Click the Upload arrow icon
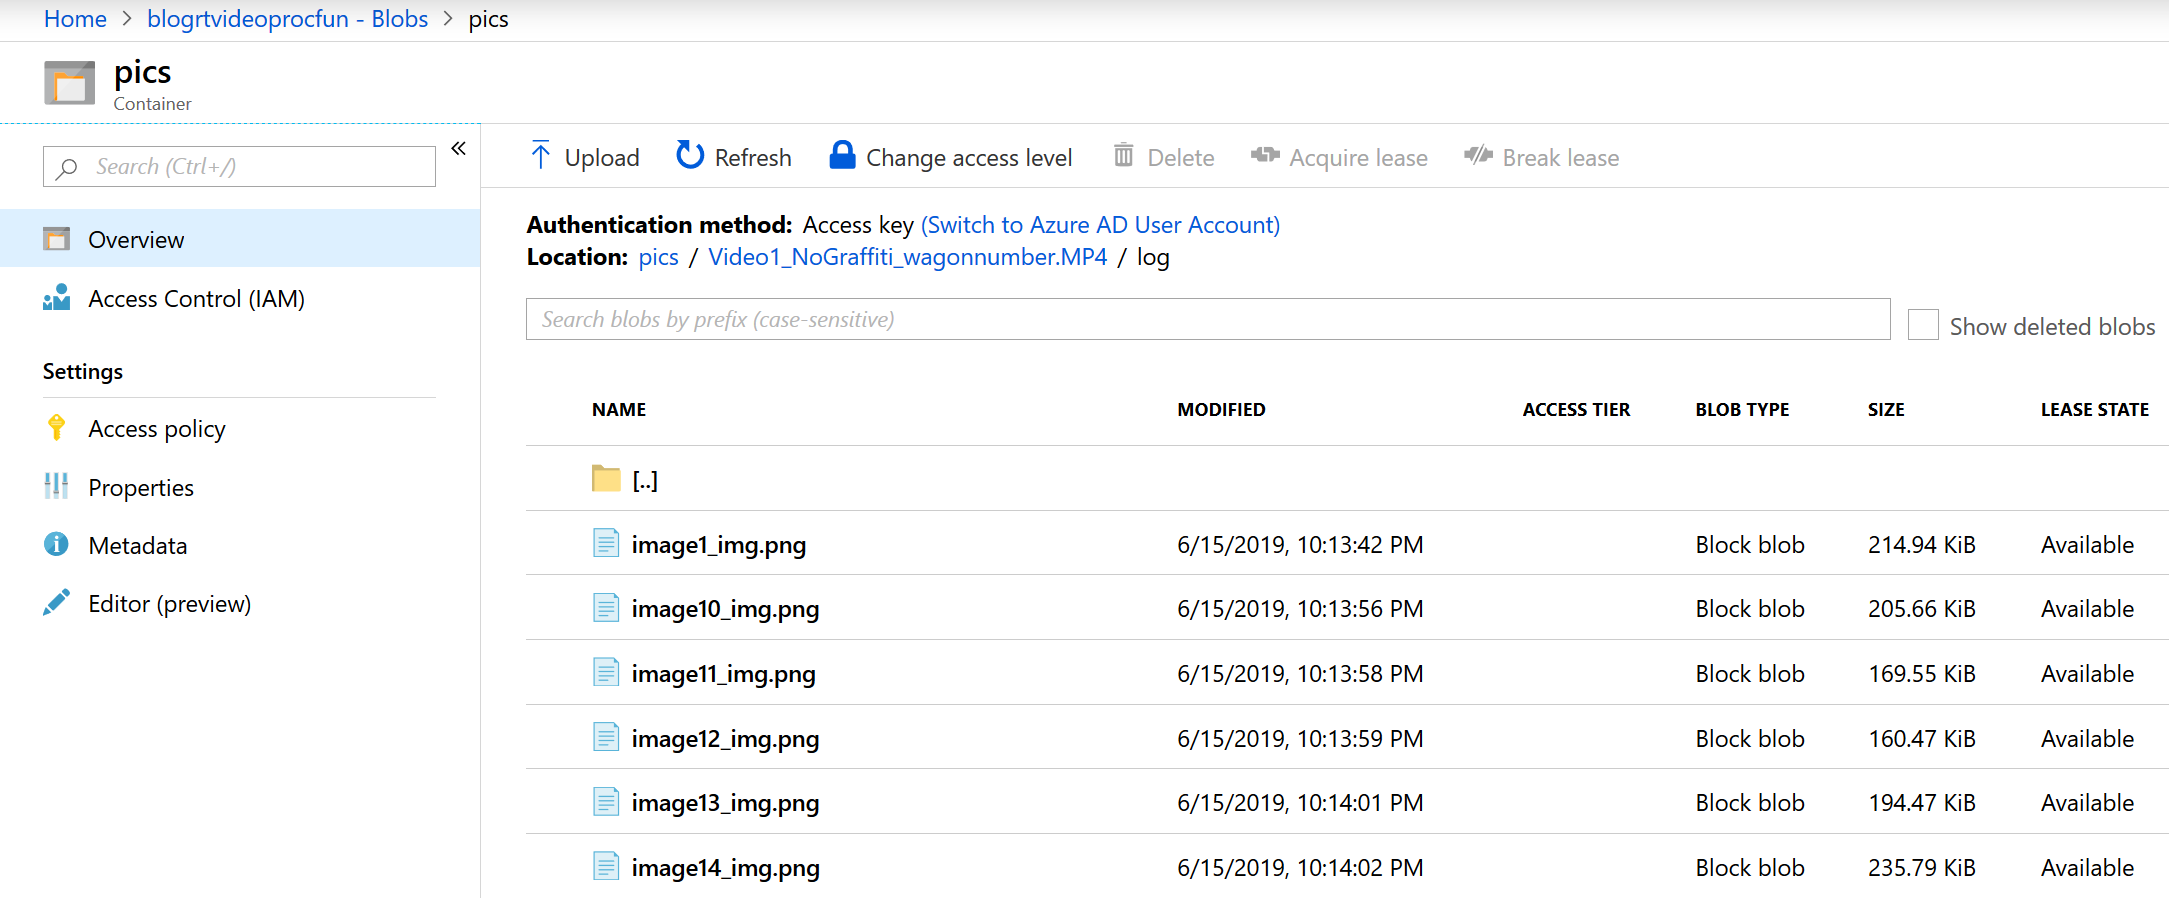The height and width of the screenshot is (898, 2169). pos(541,156)
